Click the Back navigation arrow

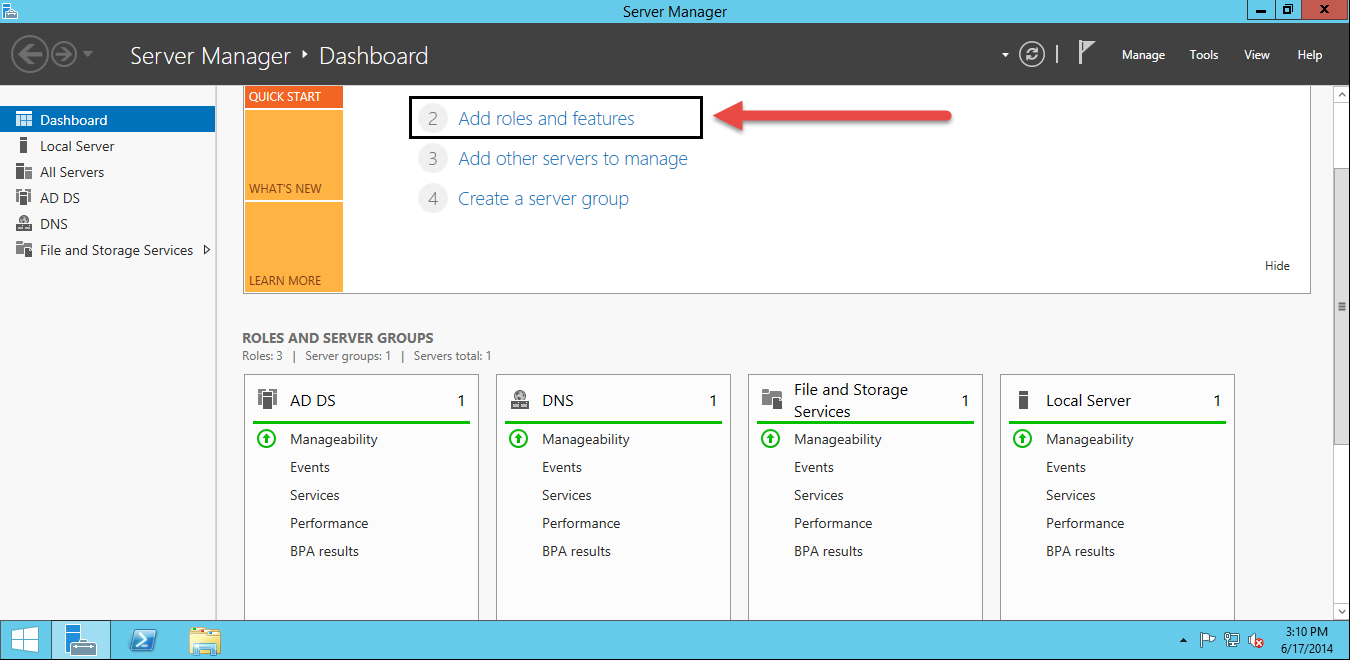30,54
